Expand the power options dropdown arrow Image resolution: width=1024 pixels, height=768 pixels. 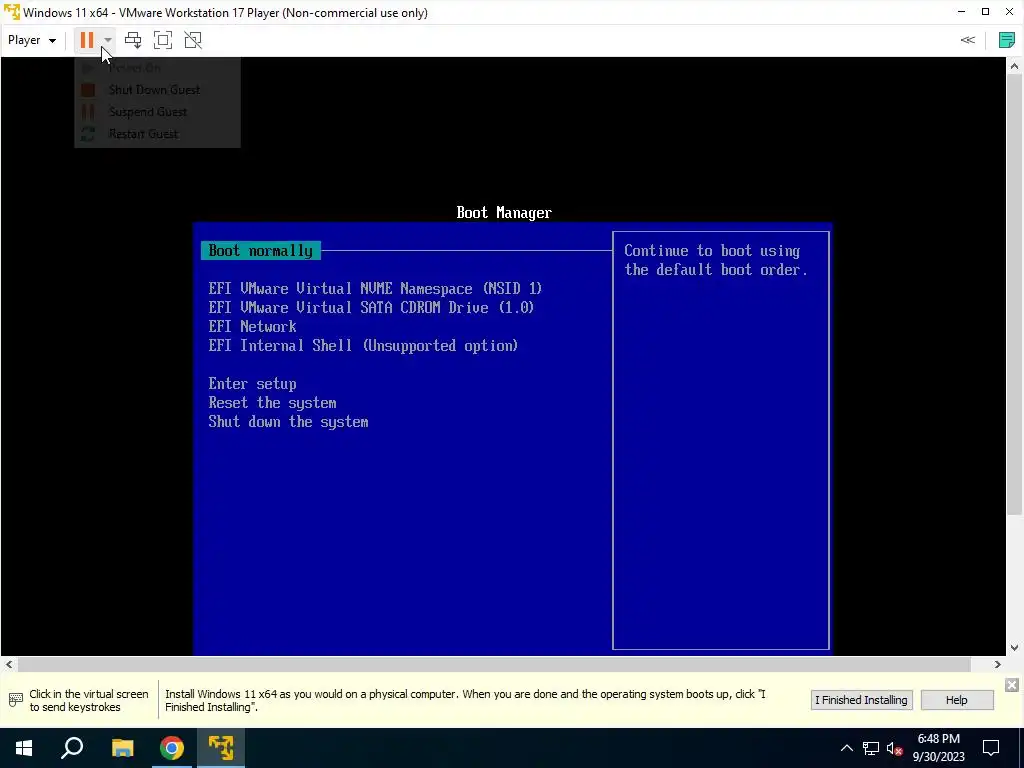108,40
